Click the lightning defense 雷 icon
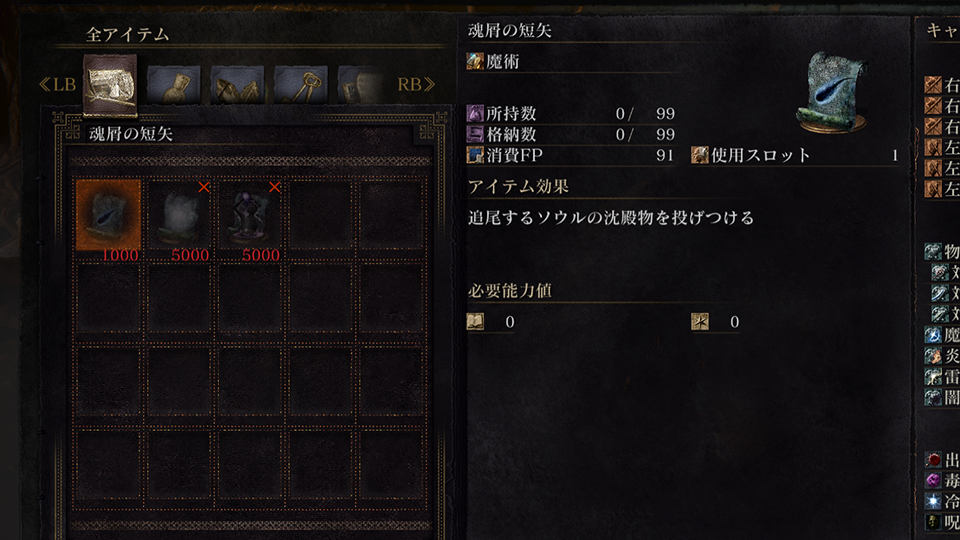Viewport: 960px width, 540px height. (x=932, y=377)
